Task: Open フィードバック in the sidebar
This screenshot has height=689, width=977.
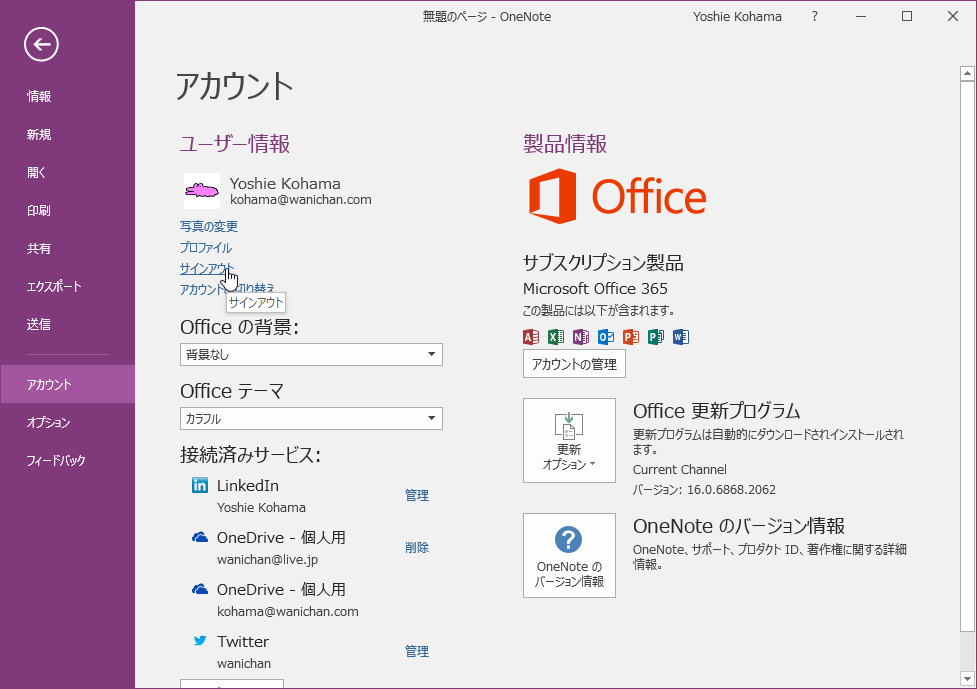Action: click(67, 460)
